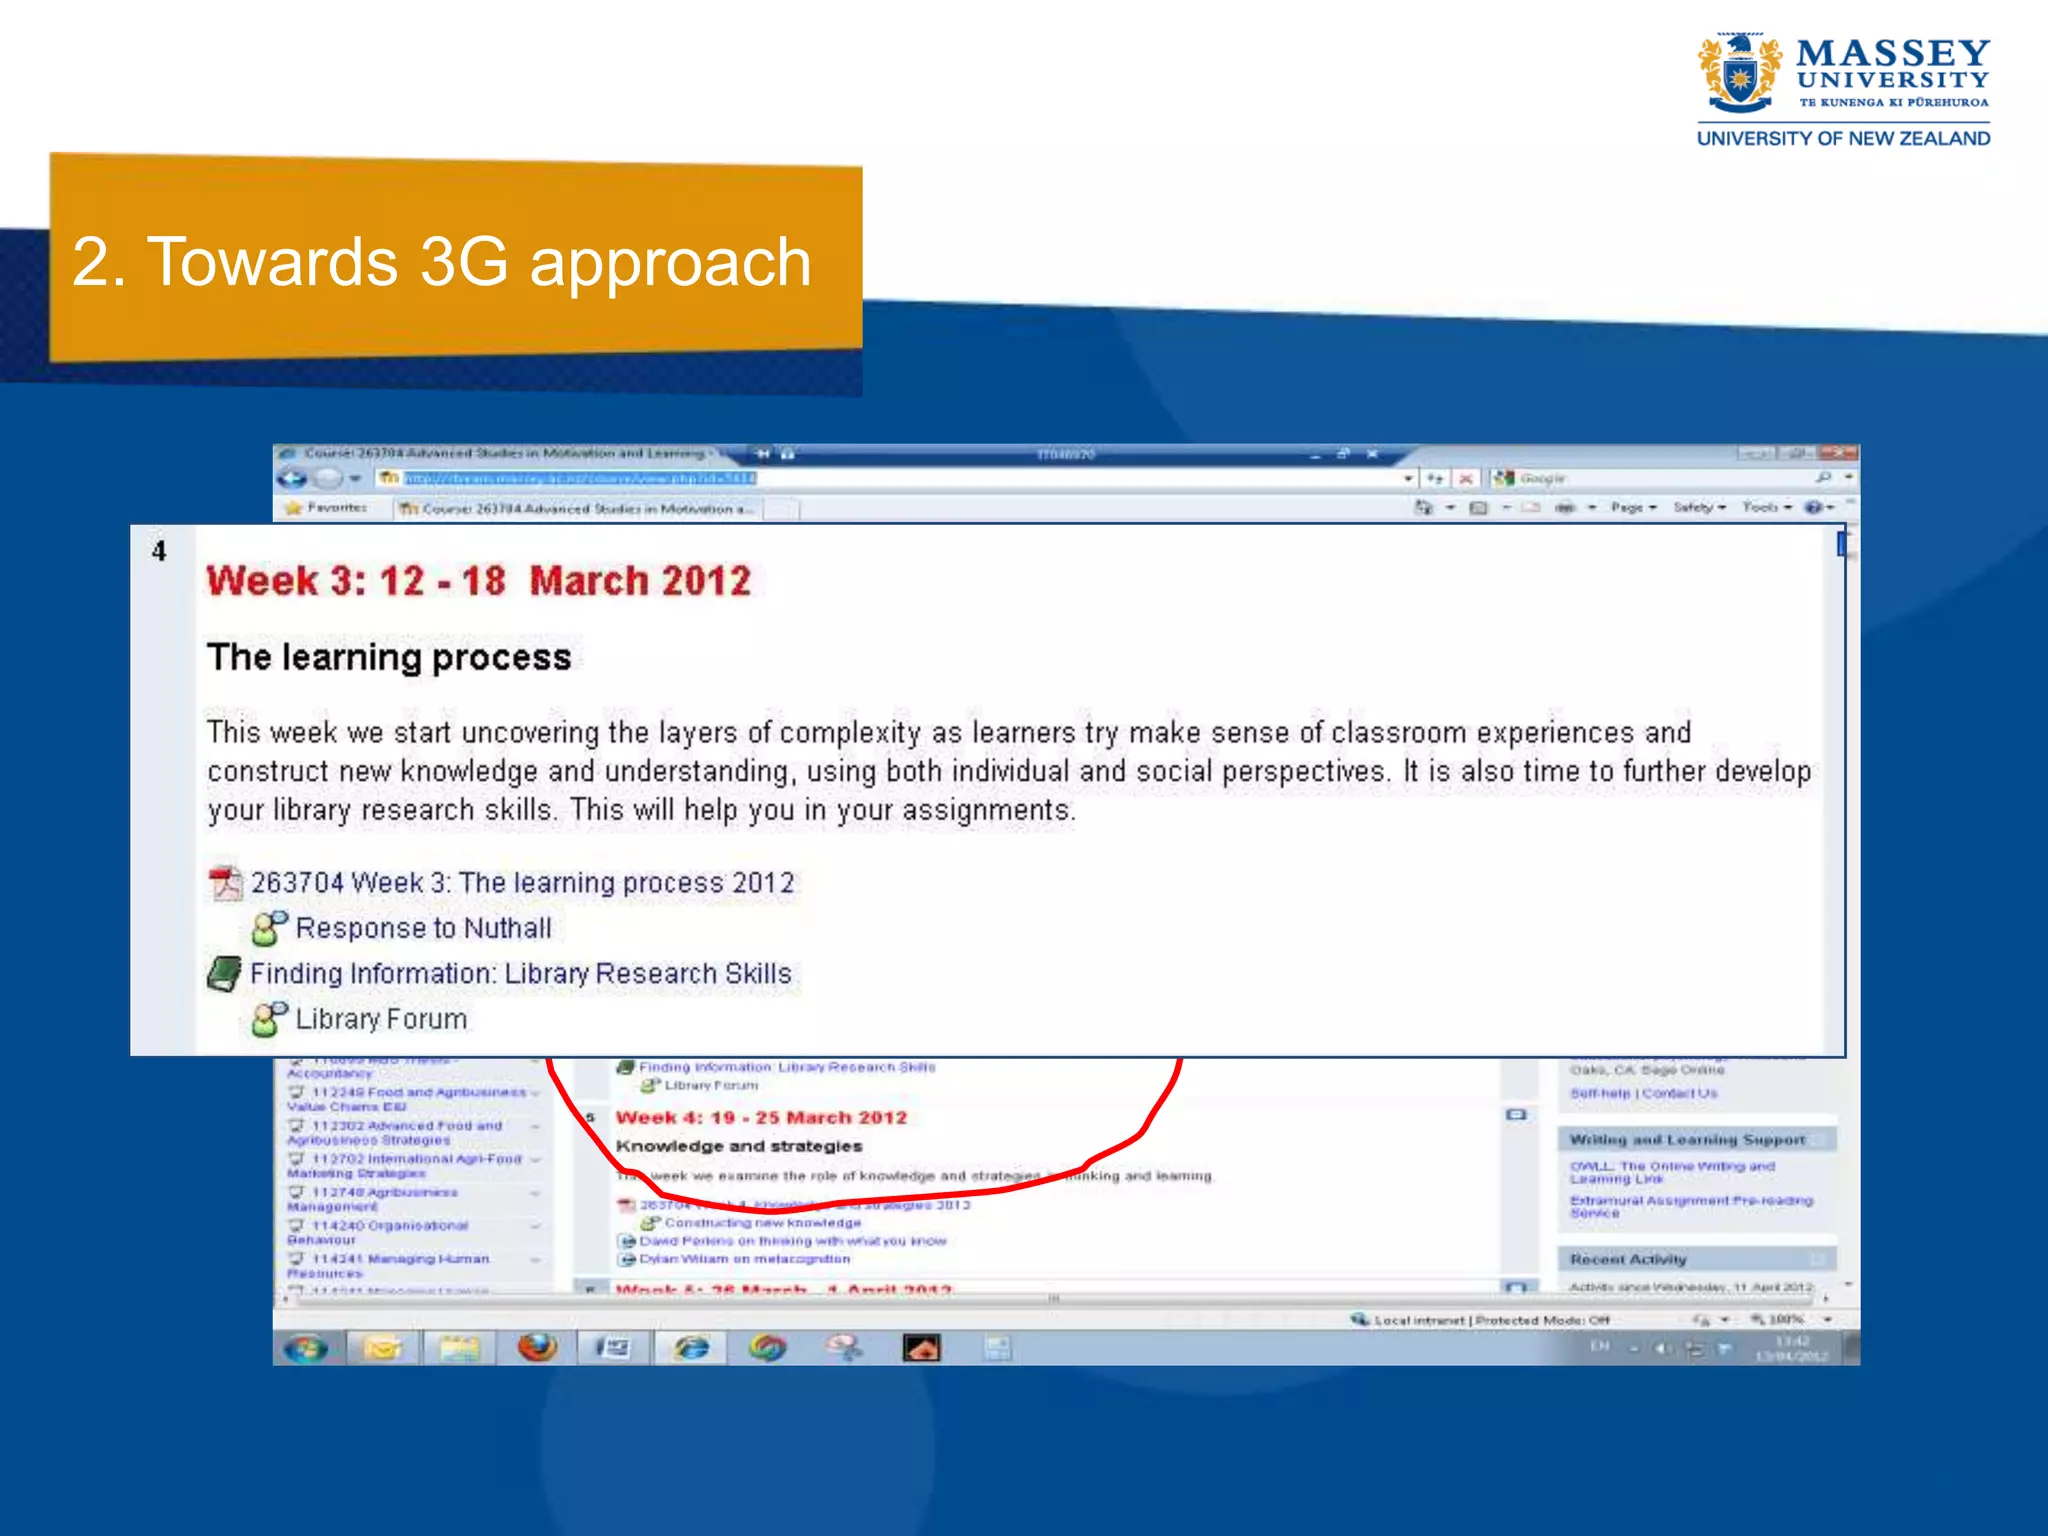Open David Perkins on thinking link
This screenshot has height=1536, width=2048.
point(793,1241)
